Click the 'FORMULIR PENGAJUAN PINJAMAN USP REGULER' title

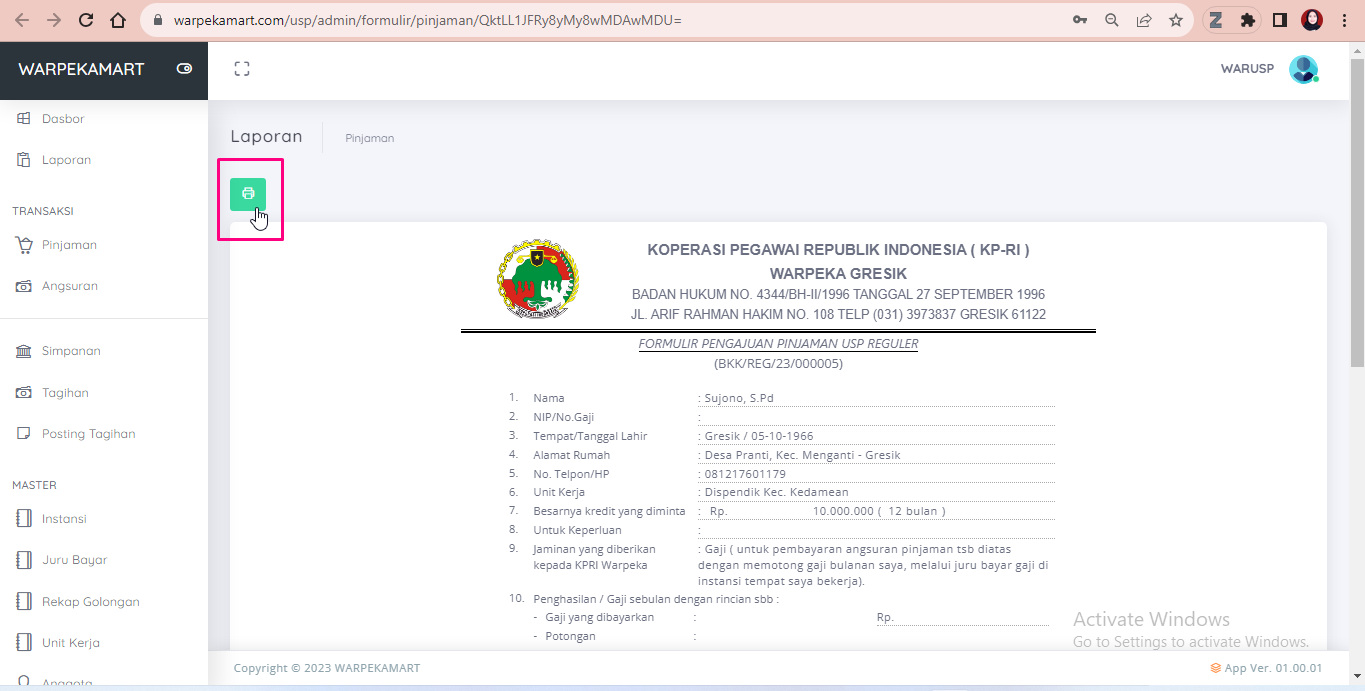point(778,344)
